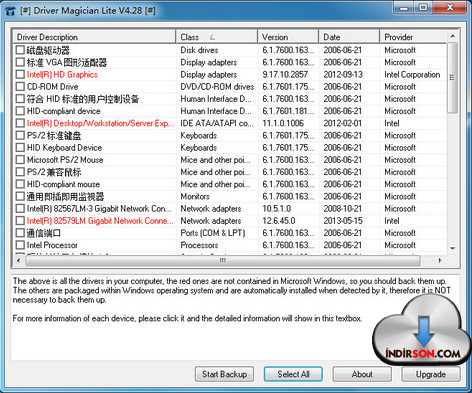472x393 pixels.
Task: Select the Intel(R) HD Graphics driver name
Action: [62, 75]
